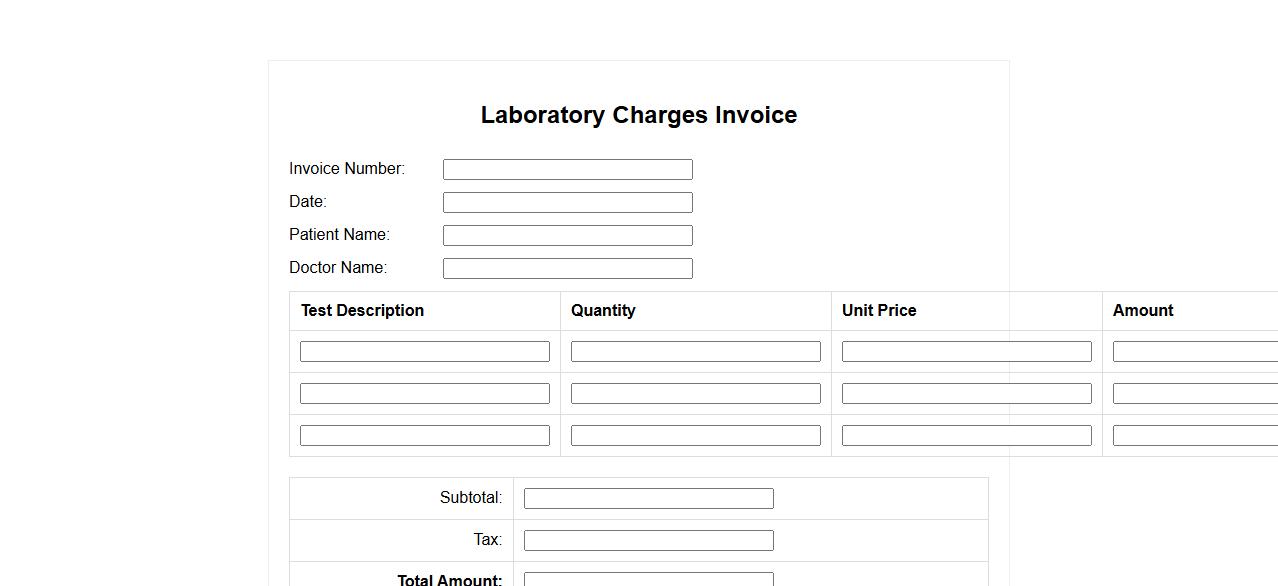Viewport: 1278px width, 586px height.
Task: Select the Tax input field
Action: pos(648,540)
